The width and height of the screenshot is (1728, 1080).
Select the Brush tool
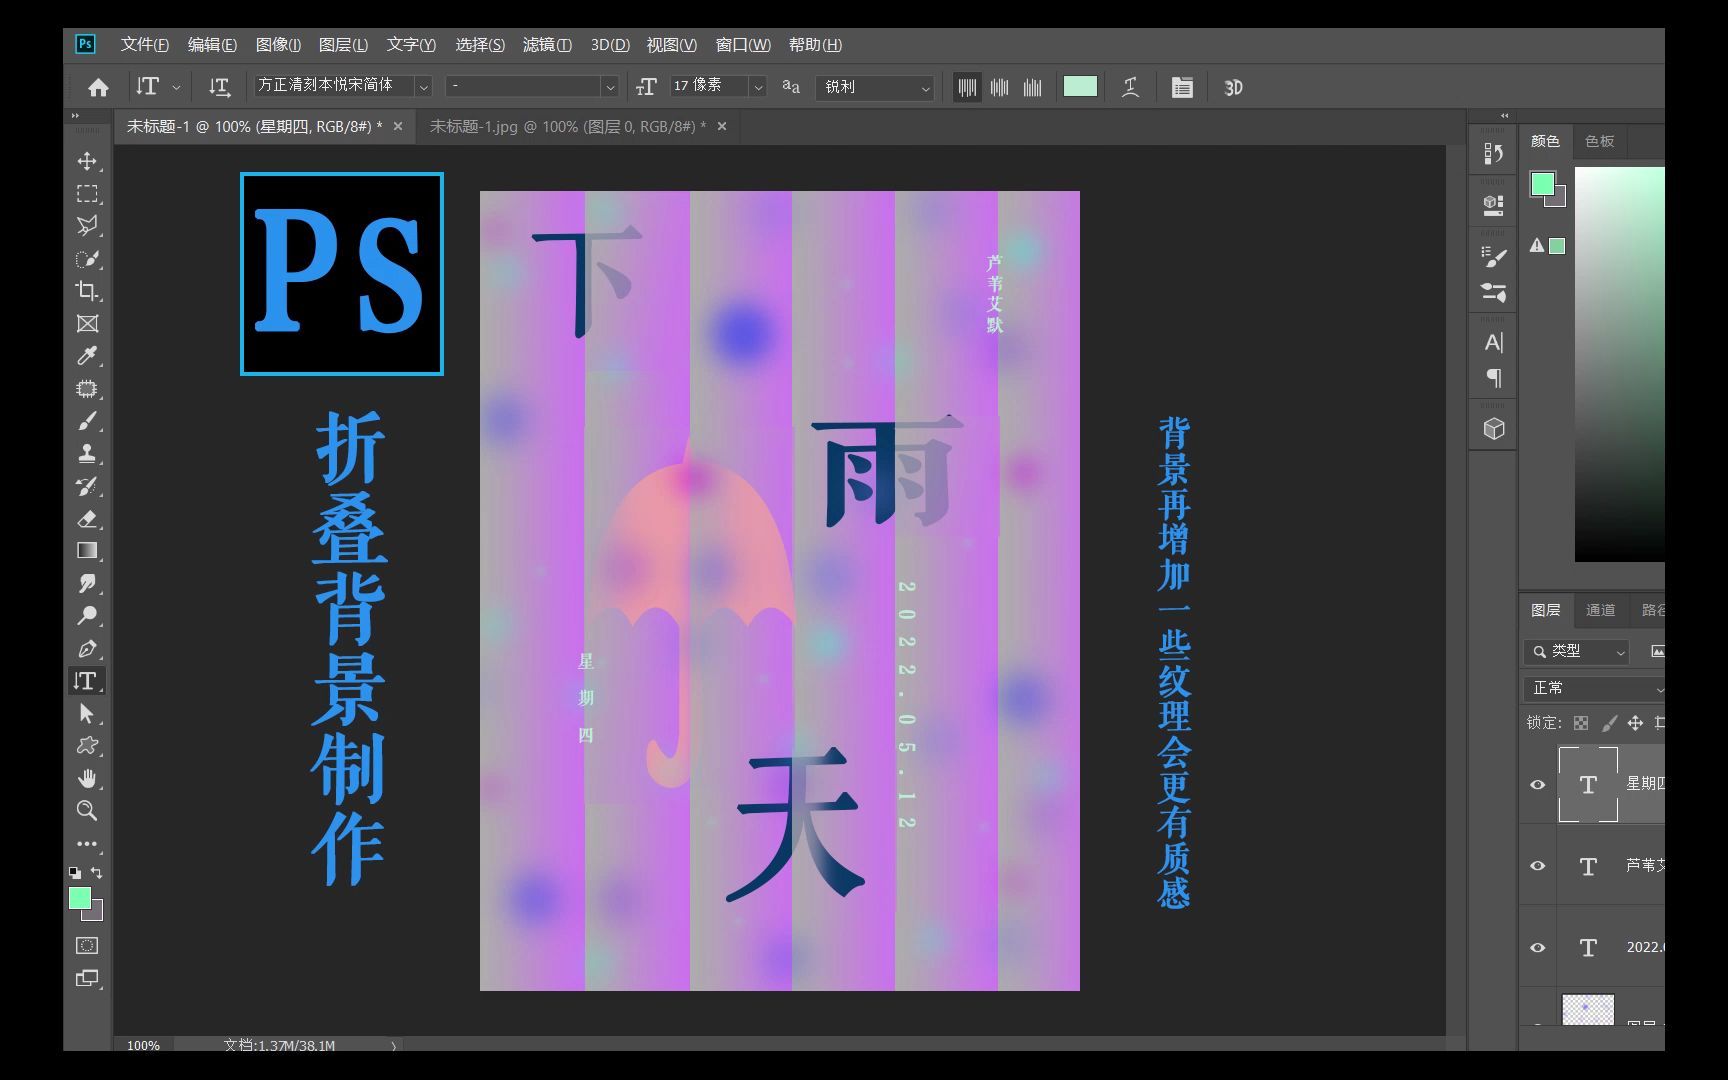pyautogui.click(x=88, y=421)
